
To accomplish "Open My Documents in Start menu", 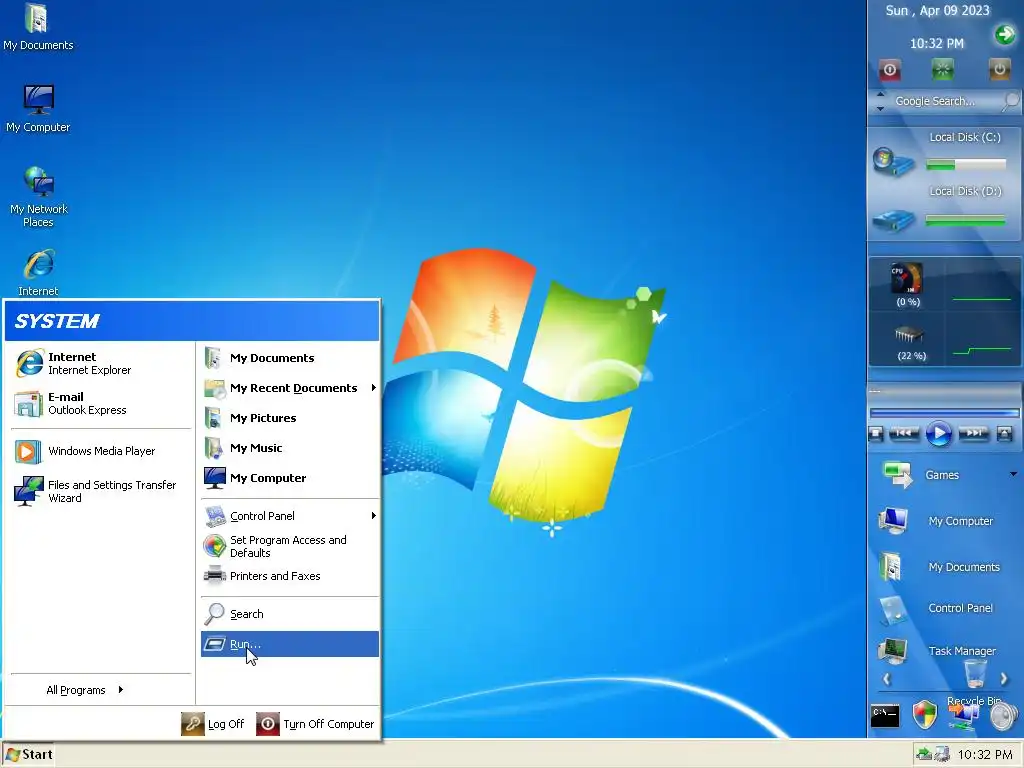I will (289, 358).
